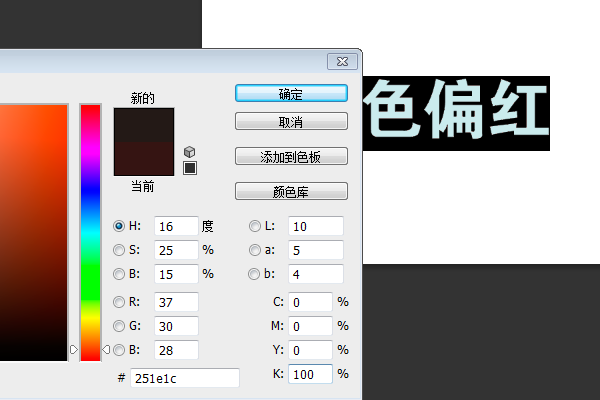
Task: Select the Lab b radio button
Action: [254, 274]
